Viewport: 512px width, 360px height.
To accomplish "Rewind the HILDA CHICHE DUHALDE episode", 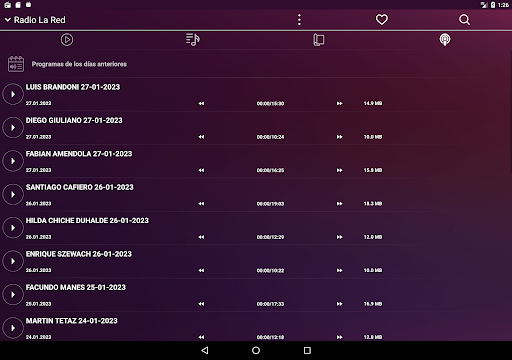I will (x=201, y=237).
